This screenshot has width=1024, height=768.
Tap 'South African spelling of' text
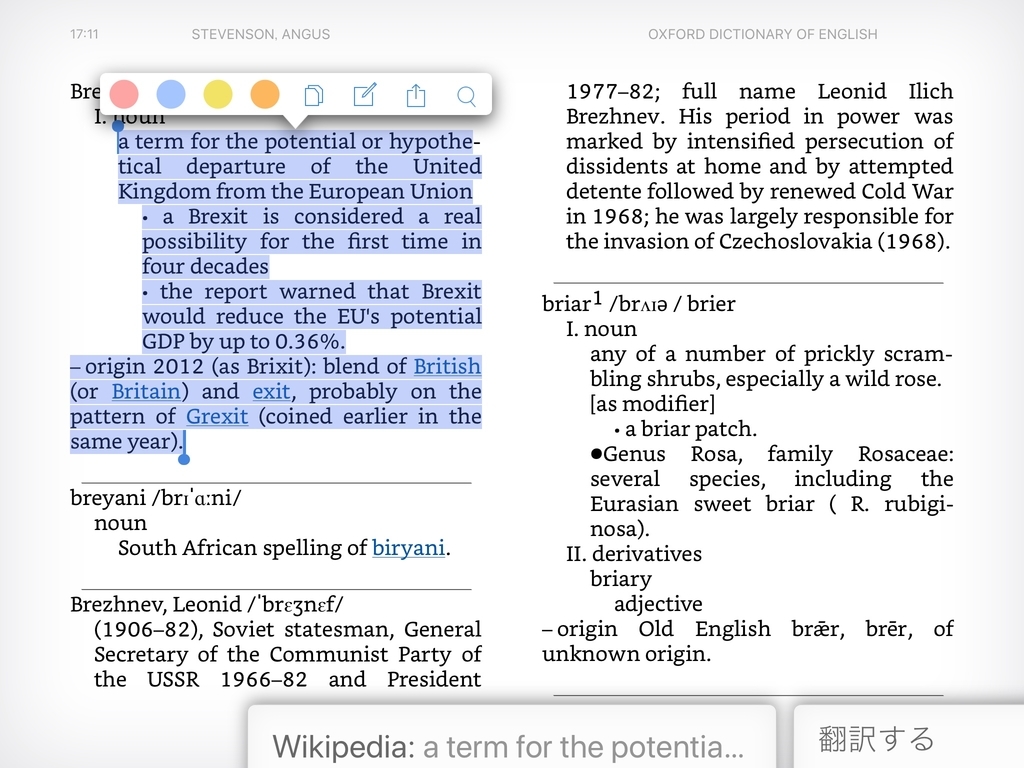[242, 547]
